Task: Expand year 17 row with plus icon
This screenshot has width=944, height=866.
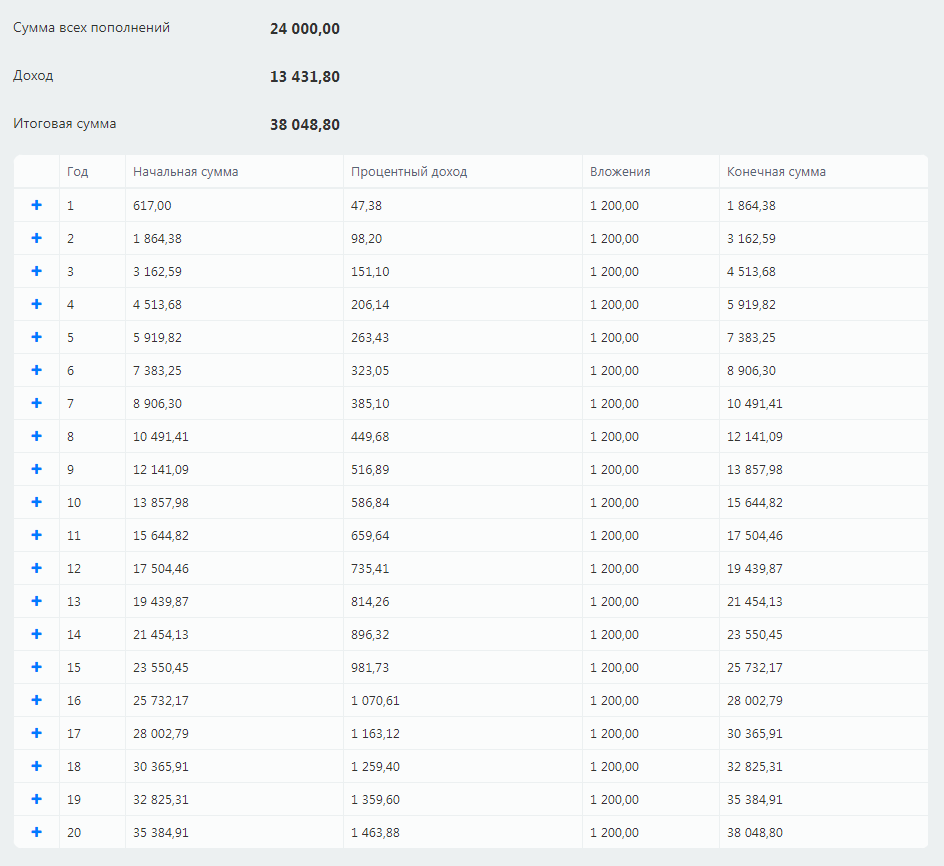Action: click(x=37, y=733)
